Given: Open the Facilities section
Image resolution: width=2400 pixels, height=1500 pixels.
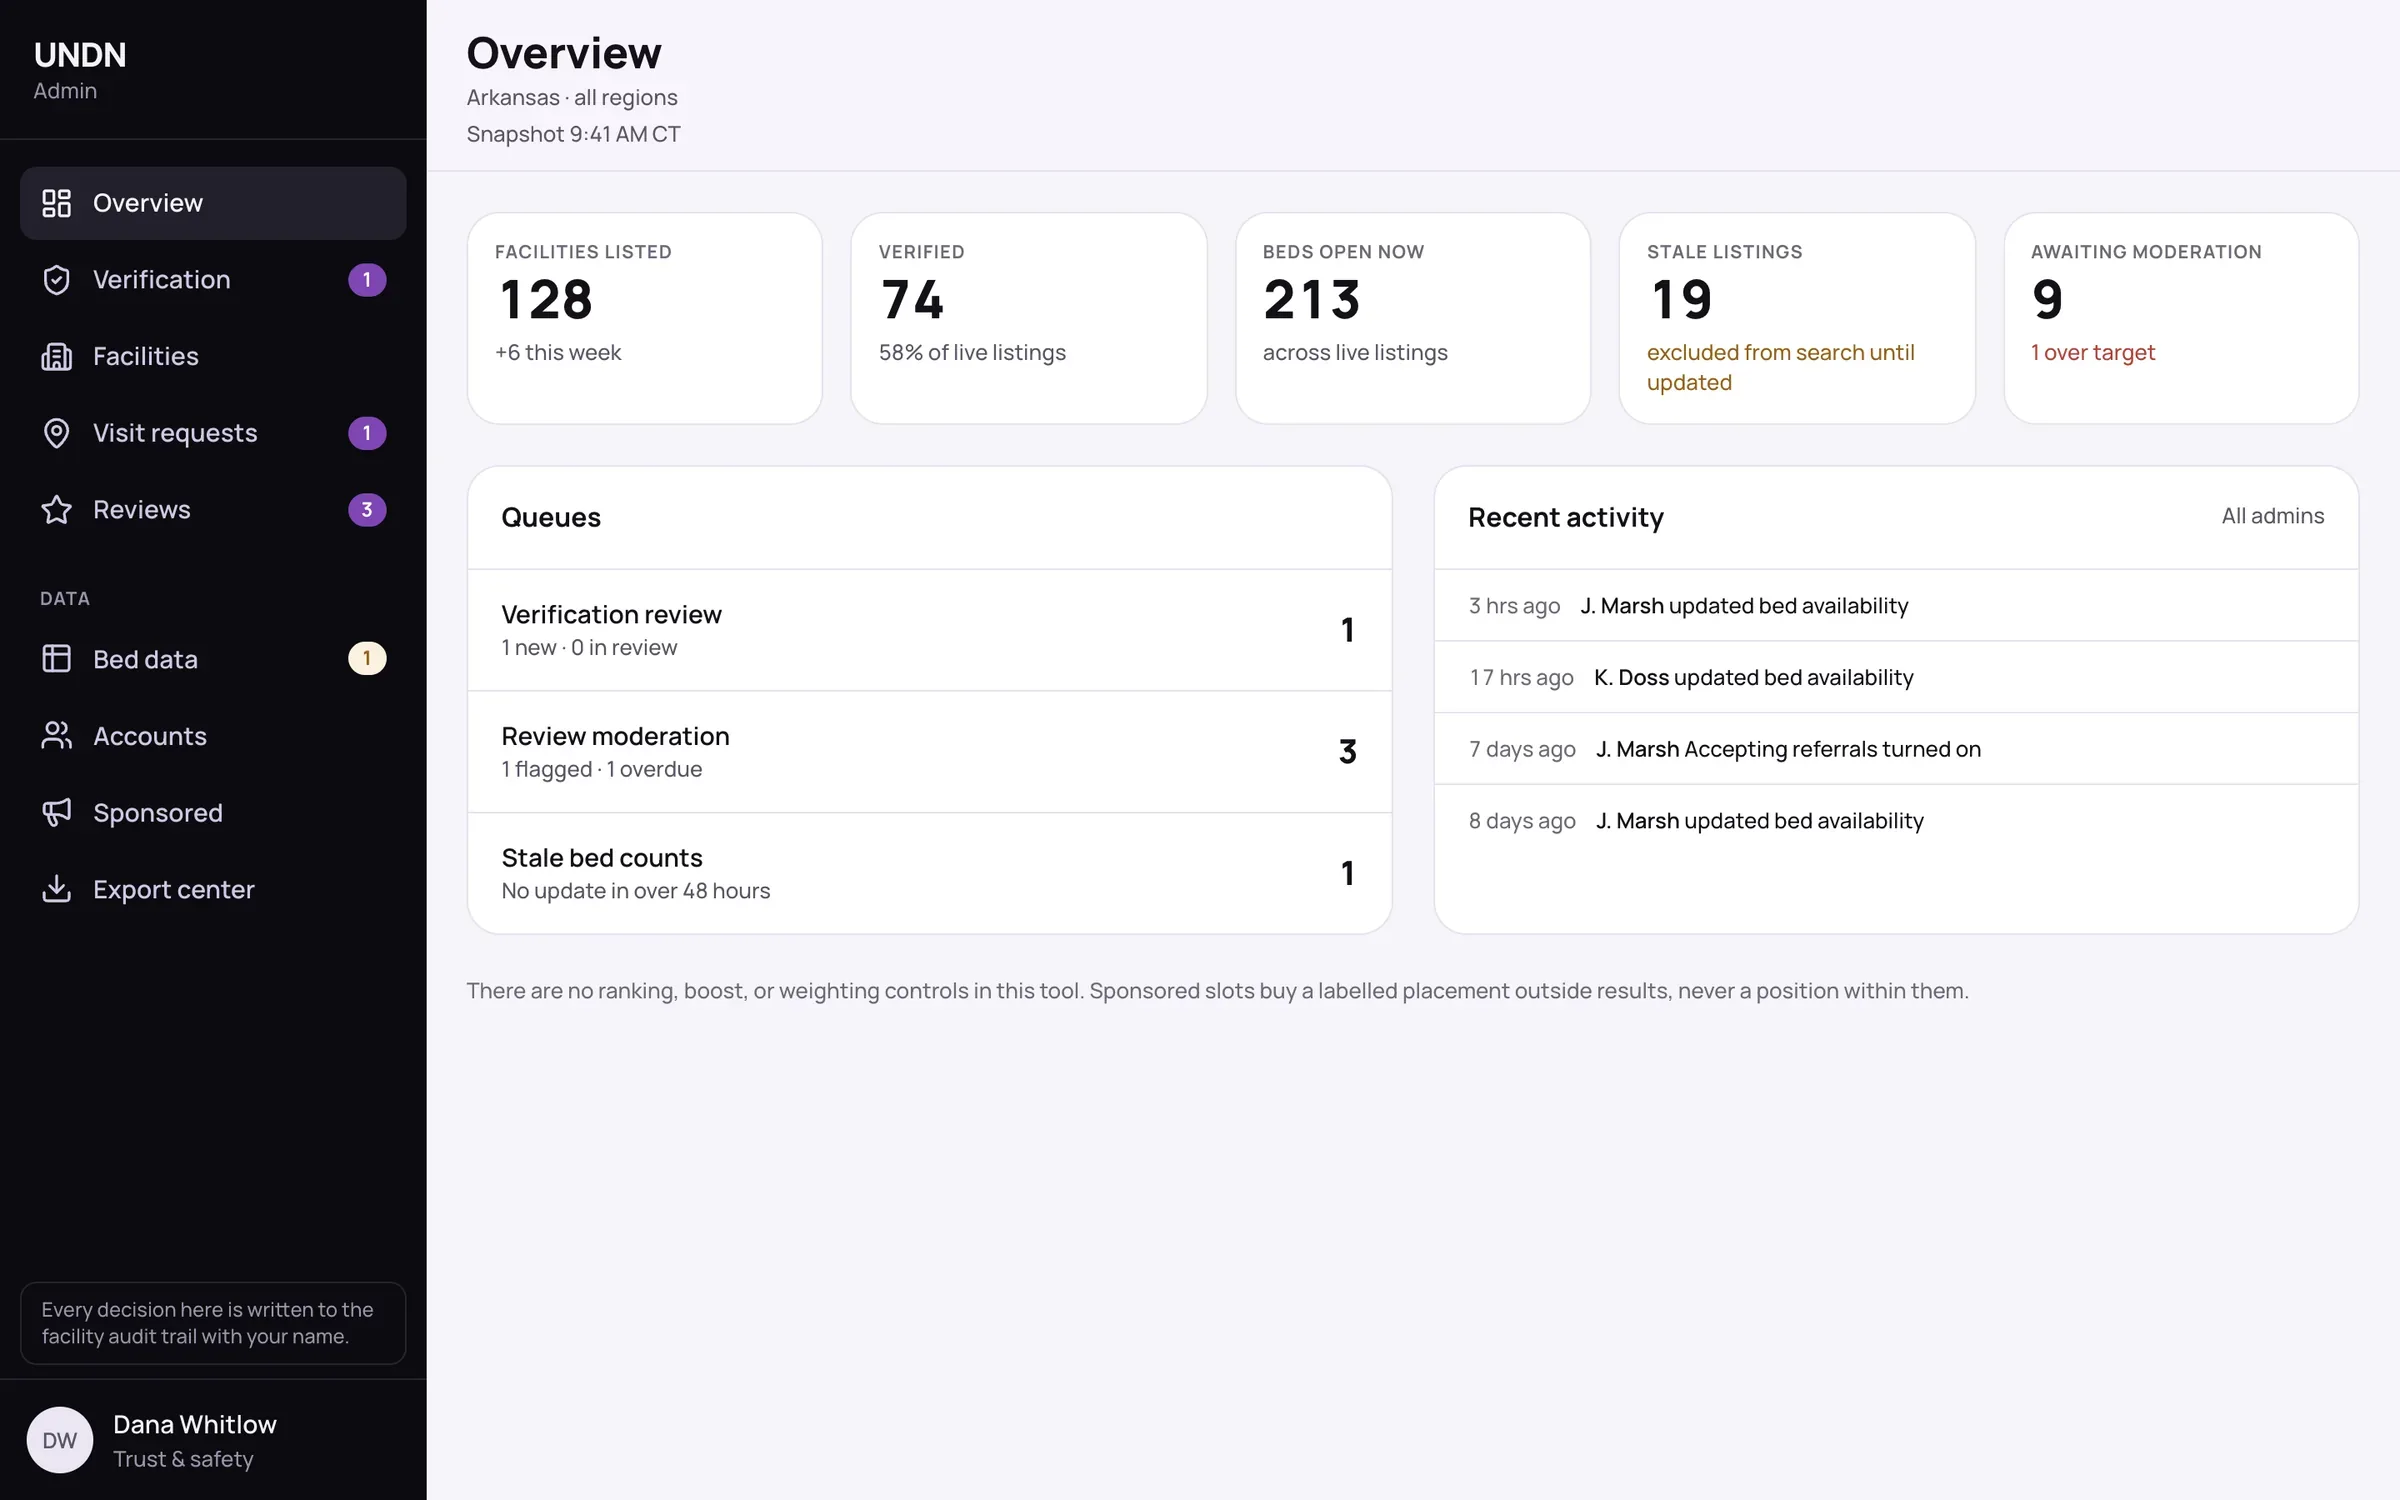Looking at the screenshot, I should [213, 356].
